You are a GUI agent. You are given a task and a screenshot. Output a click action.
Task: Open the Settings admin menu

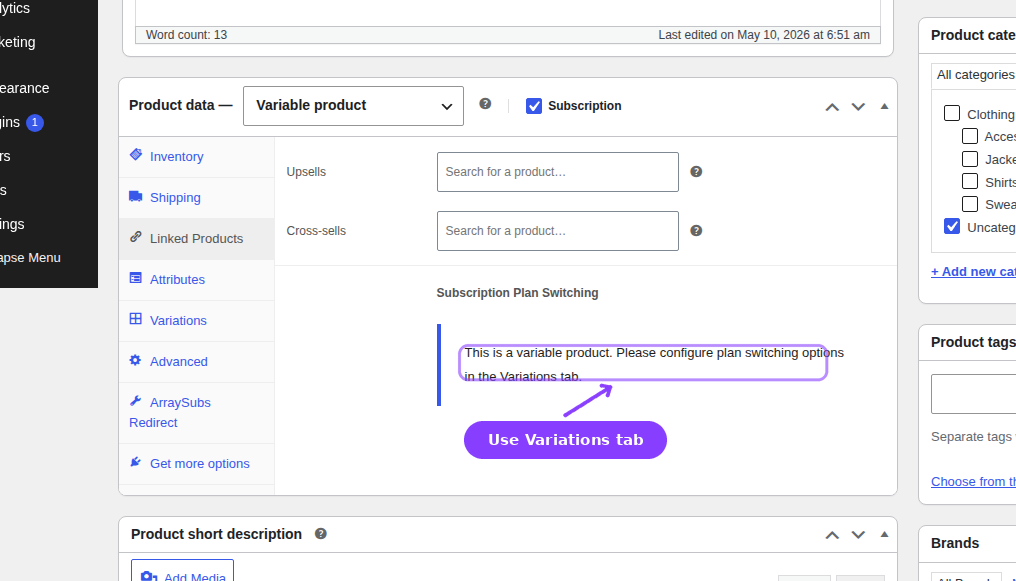[12, 224]
